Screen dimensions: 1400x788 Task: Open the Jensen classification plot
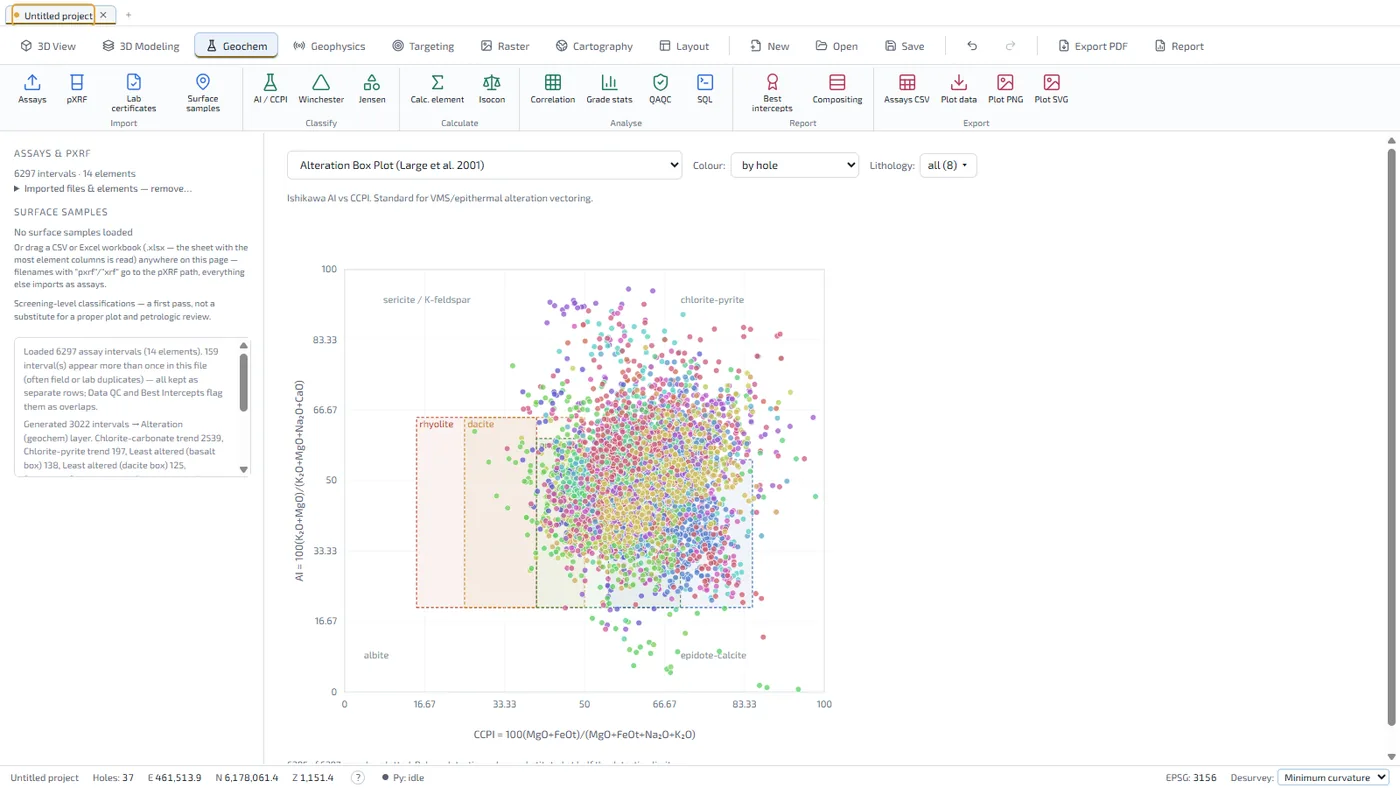pos(372,89)
